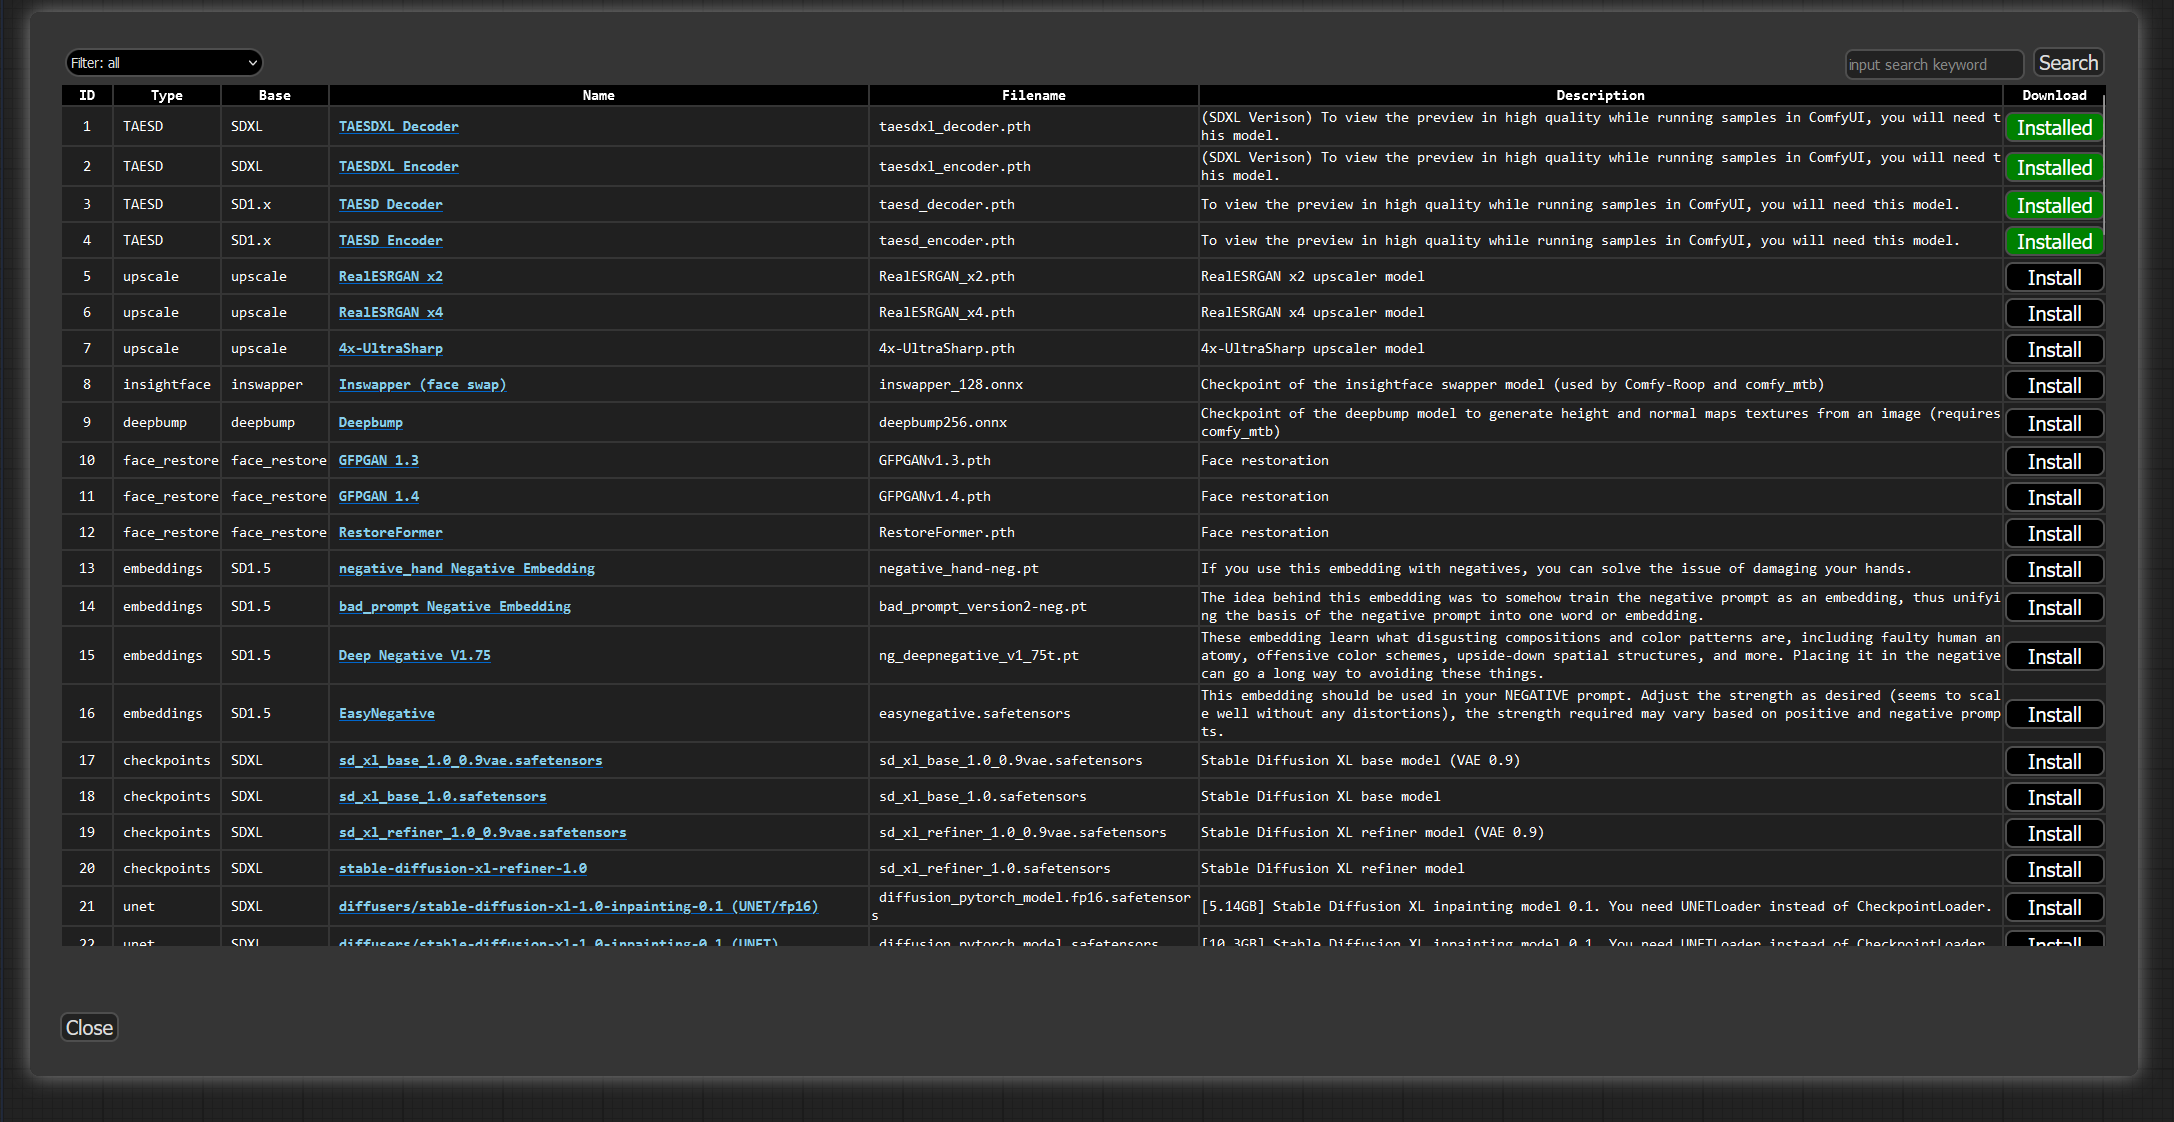2174x1122 pixels.
Task: Install the 4x-UltraSharp upscaler
Action: tap(2054, 350)
